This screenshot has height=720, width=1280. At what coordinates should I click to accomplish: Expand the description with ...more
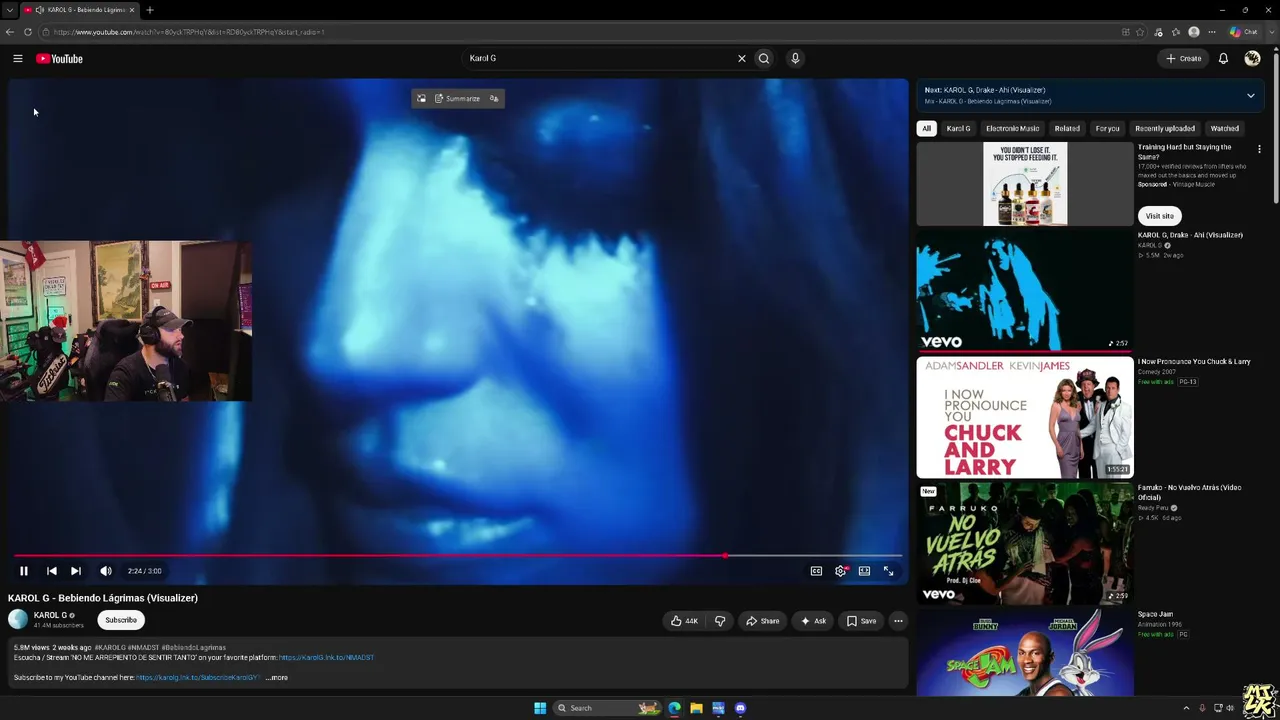point(277,678)
